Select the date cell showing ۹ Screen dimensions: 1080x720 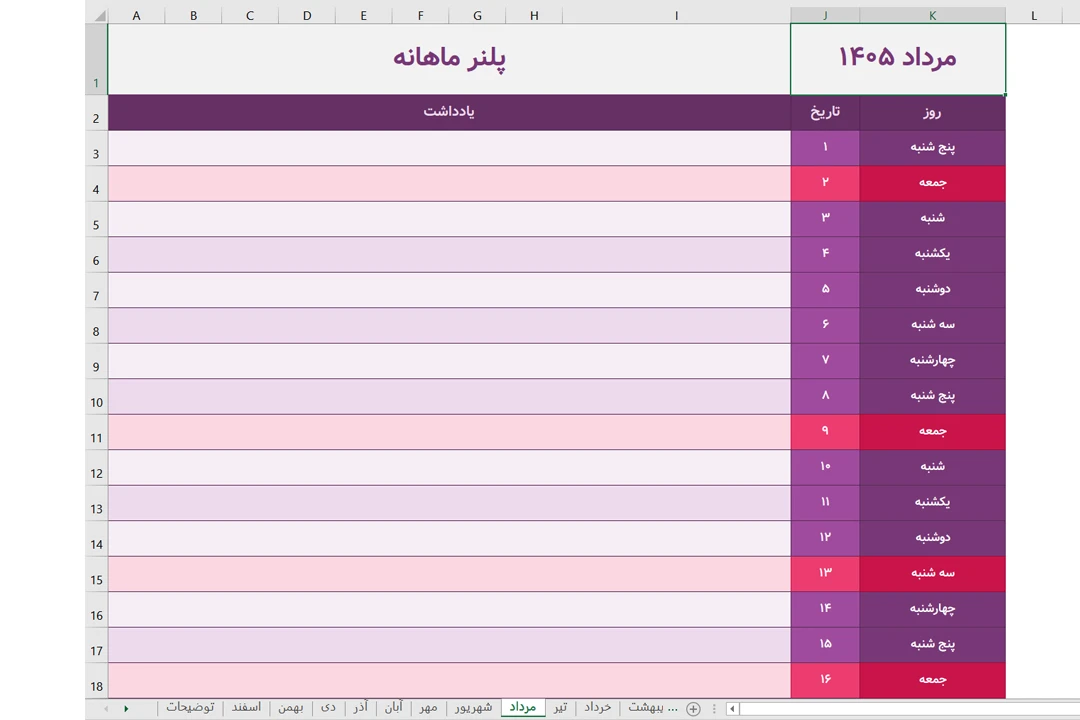point(825,432)
